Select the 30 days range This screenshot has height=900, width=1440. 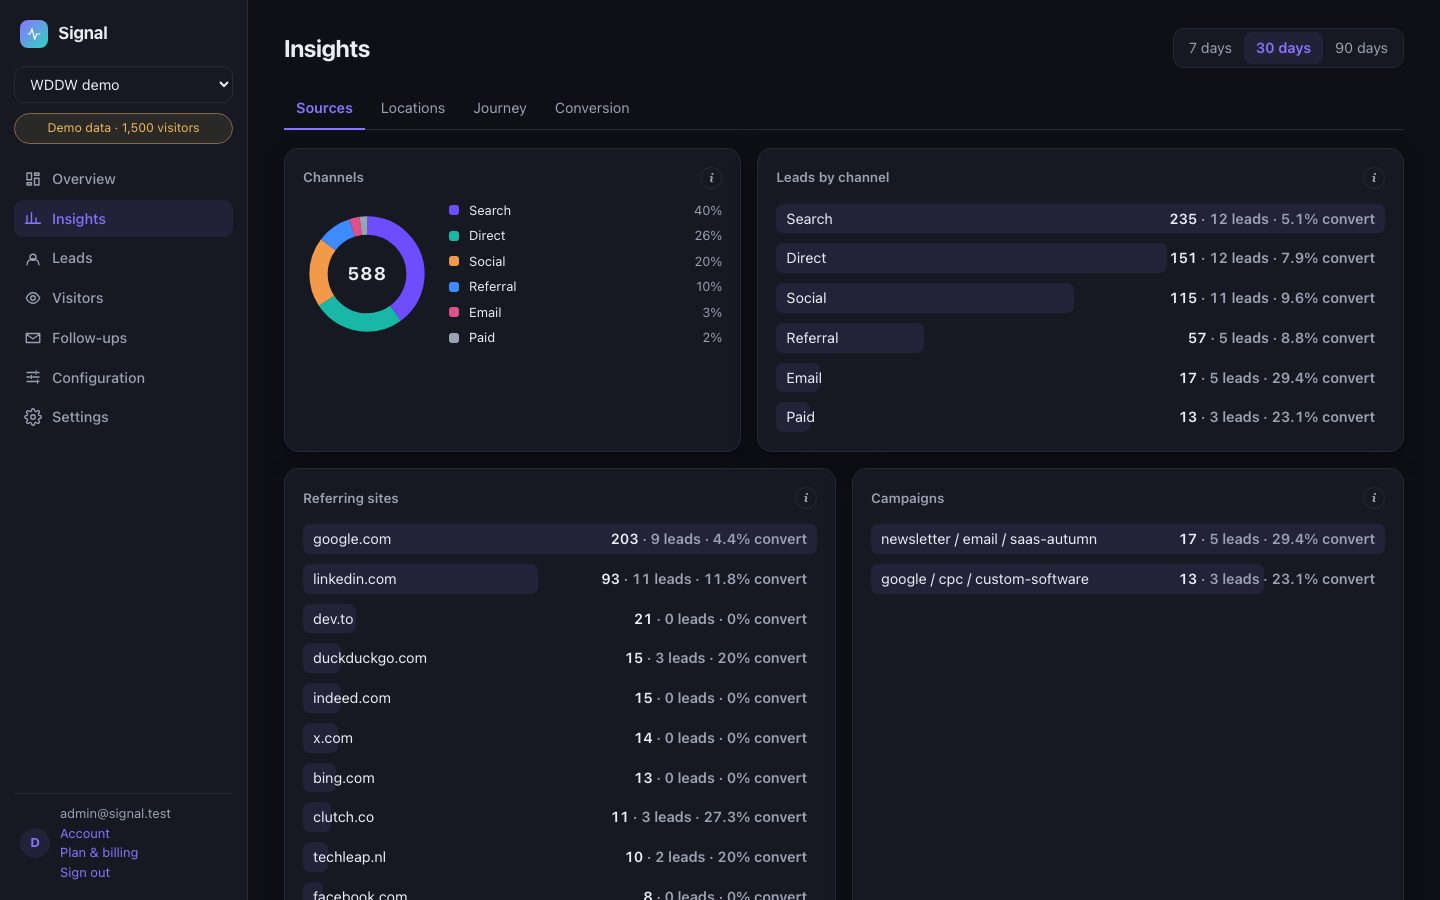pyautogui.click(x=1283, y=48)
